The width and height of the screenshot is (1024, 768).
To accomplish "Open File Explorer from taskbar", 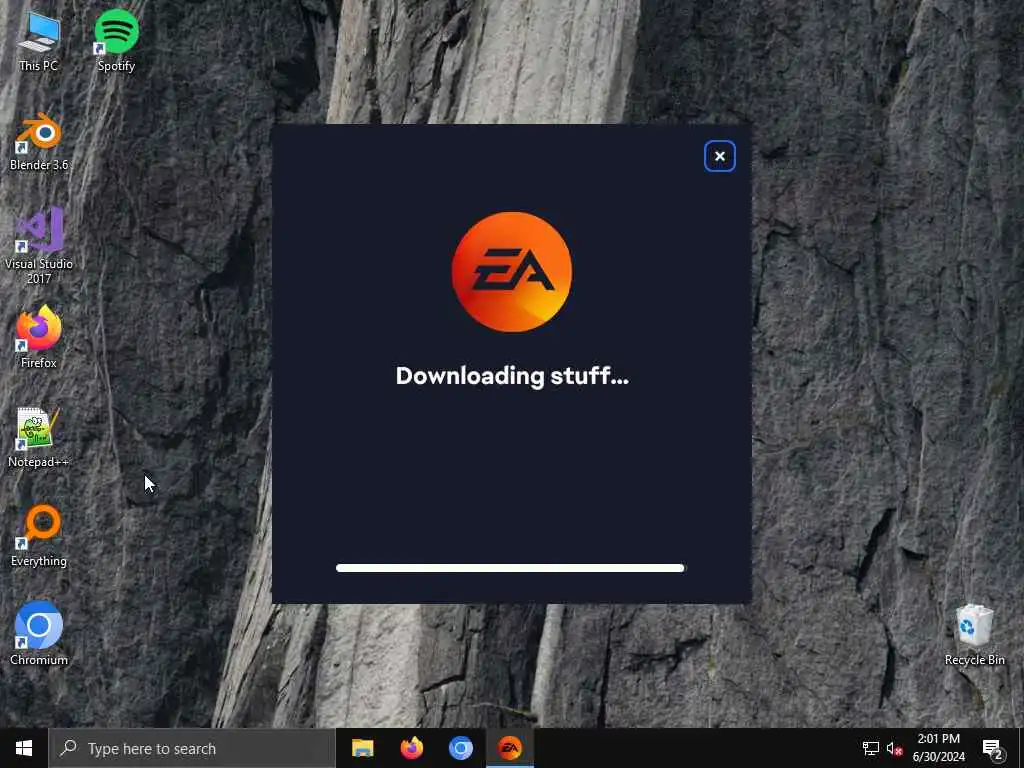I will [x=362, y=748].
